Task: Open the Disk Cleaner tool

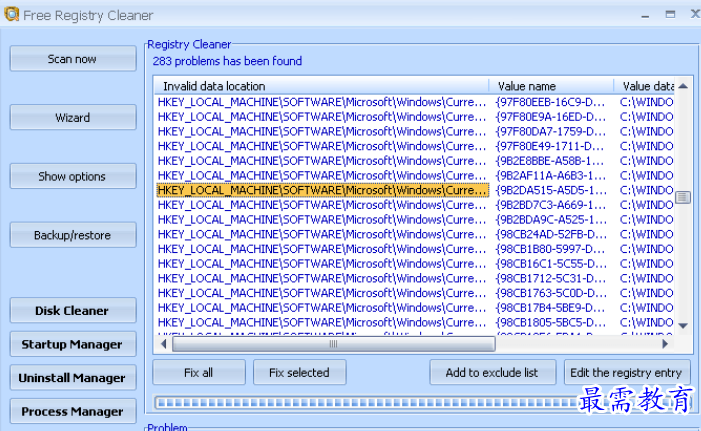Action: tap(72, 311)
